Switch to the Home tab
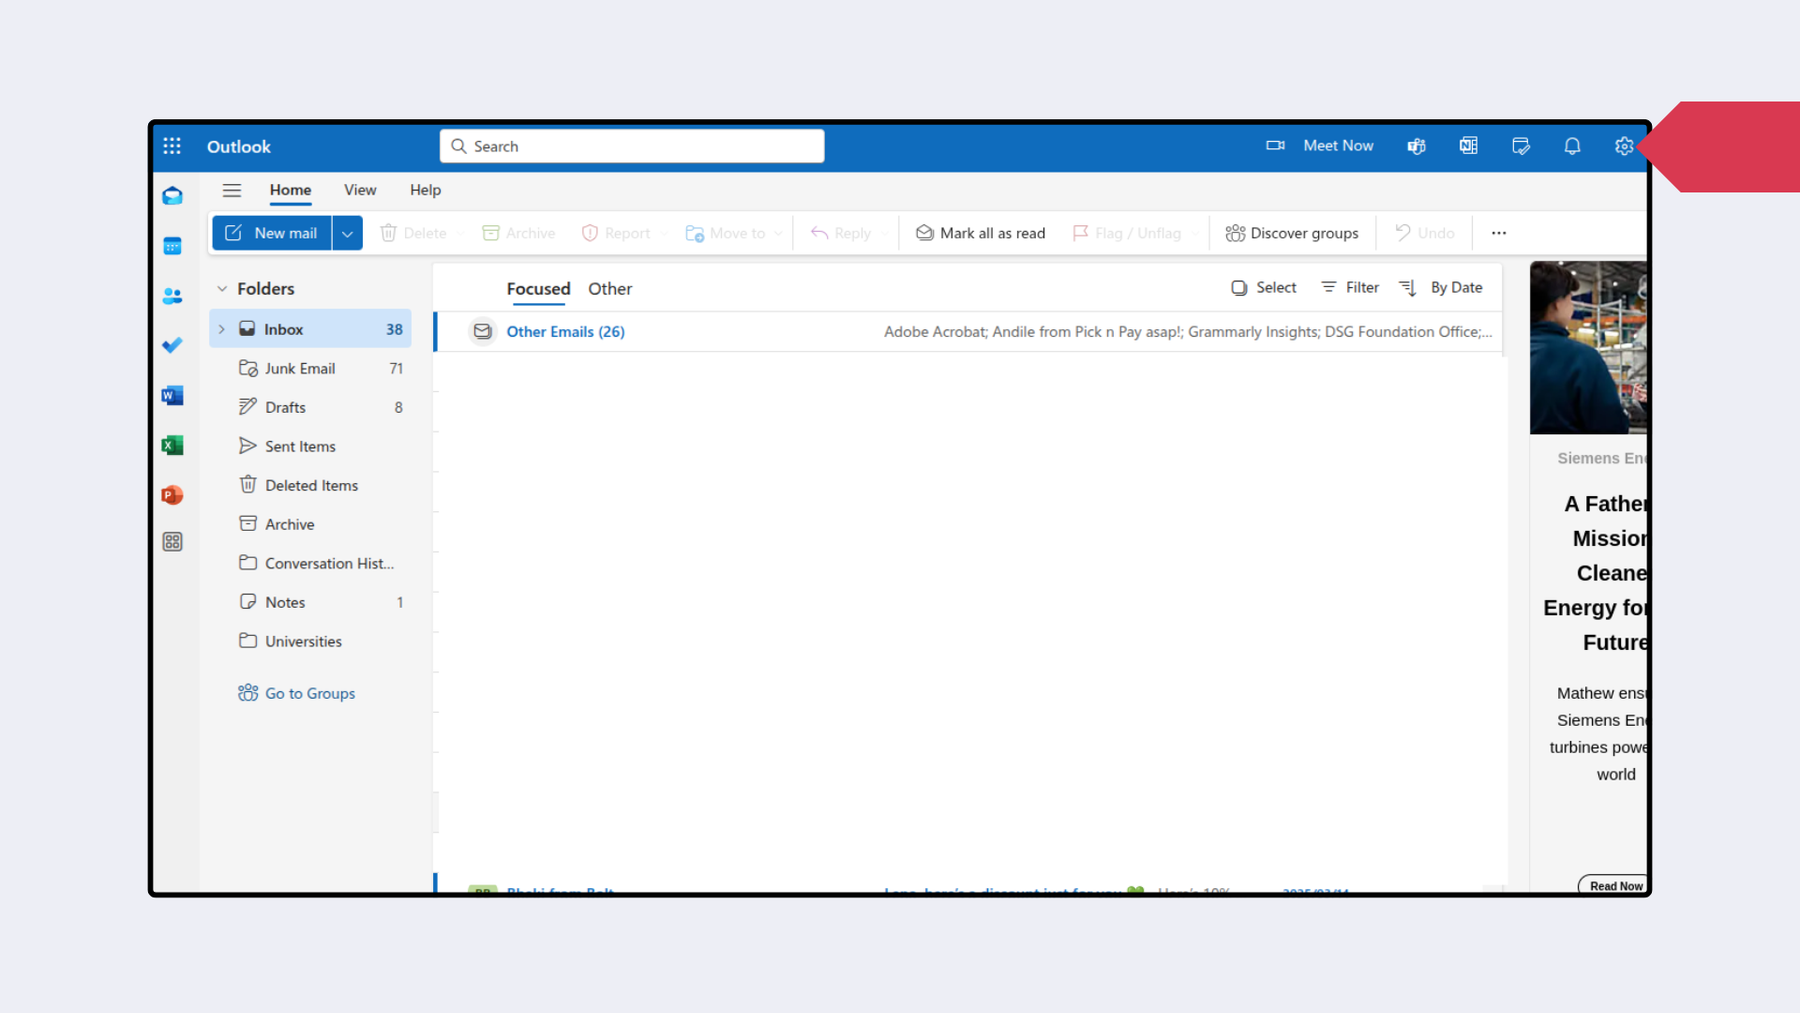The image size is (1800, 1013). 290,190
